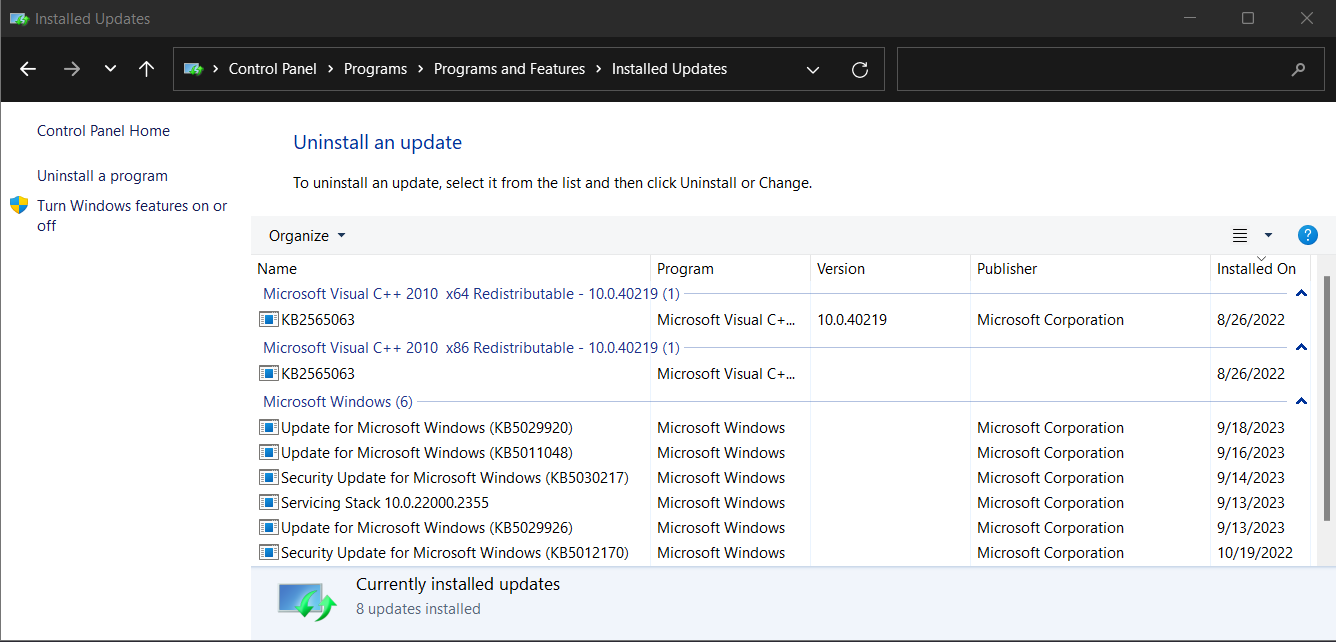Click version 10.0.40219 cell
Screen dimensions: 1336x642
coord(852,320)
